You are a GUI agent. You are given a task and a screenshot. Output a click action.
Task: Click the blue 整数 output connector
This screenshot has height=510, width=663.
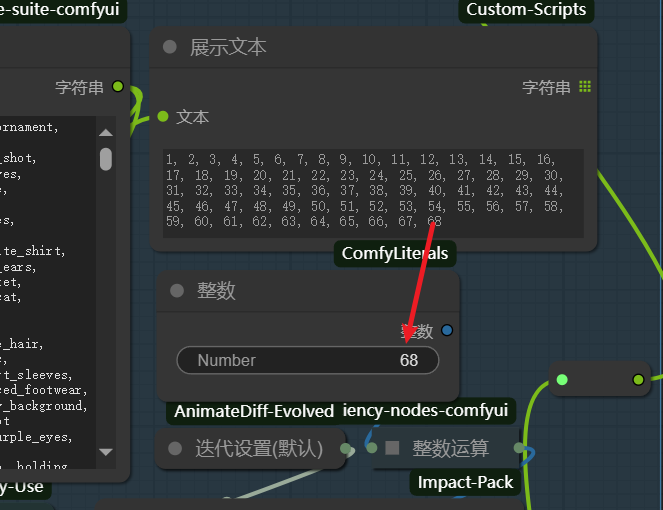click(x=446, y=330)
